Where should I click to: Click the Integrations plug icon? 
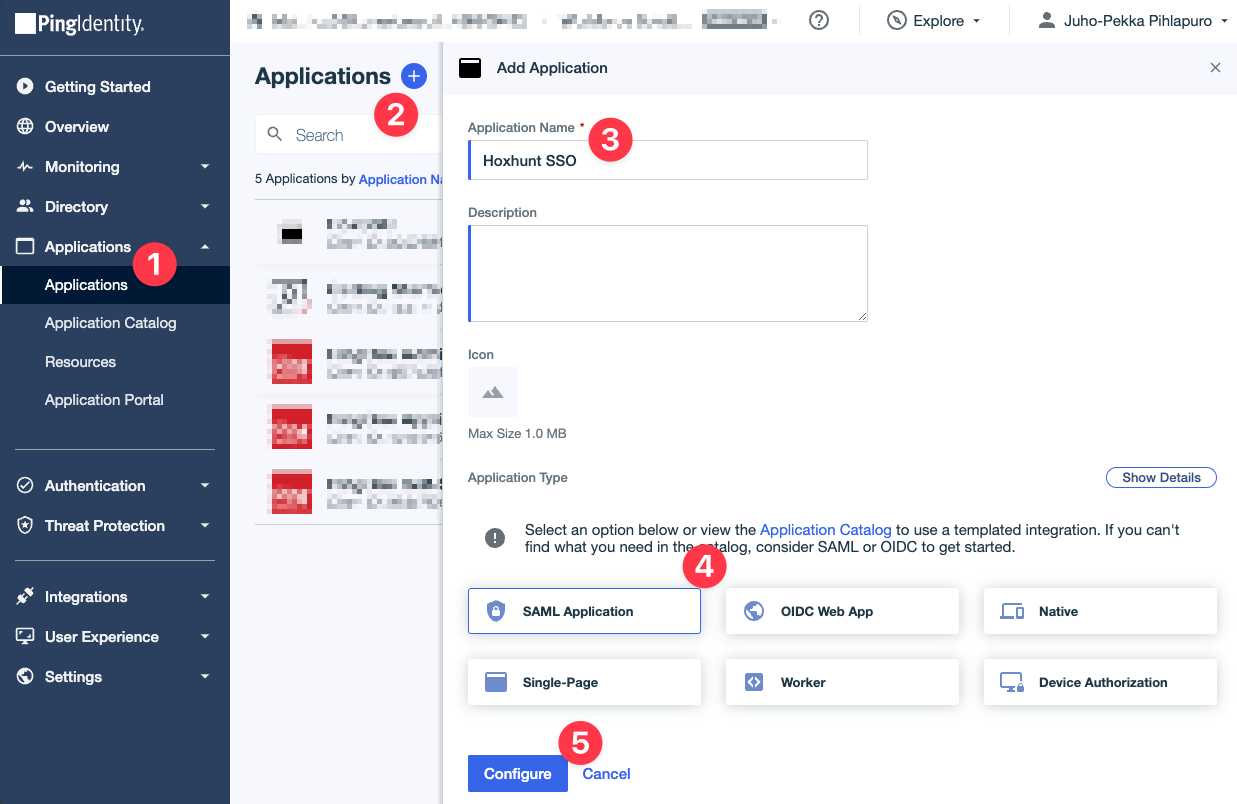26,597
